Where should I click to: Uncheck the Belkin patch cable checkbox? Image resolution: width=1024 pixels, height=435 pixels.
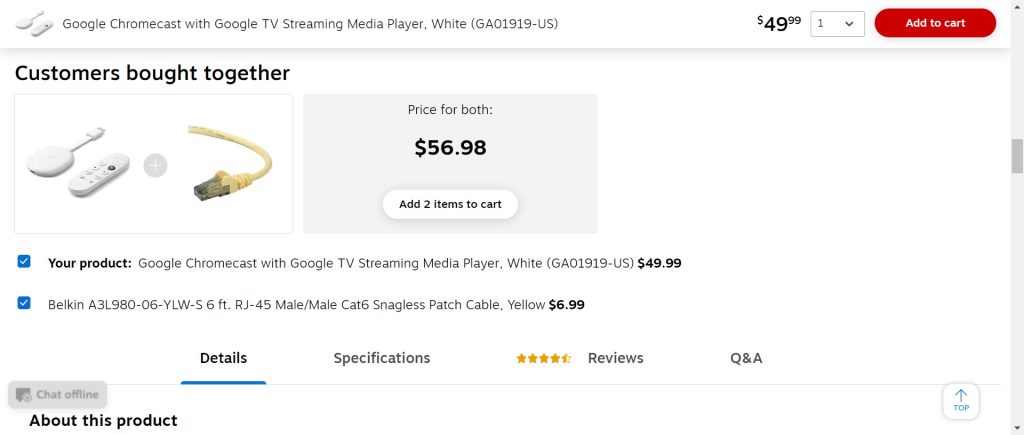[24, 303]
